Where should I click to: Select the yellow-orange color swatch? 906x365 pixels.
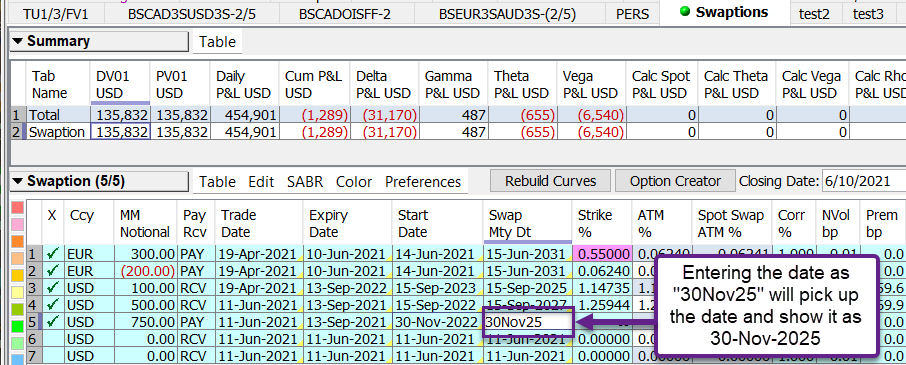(17, 275)
